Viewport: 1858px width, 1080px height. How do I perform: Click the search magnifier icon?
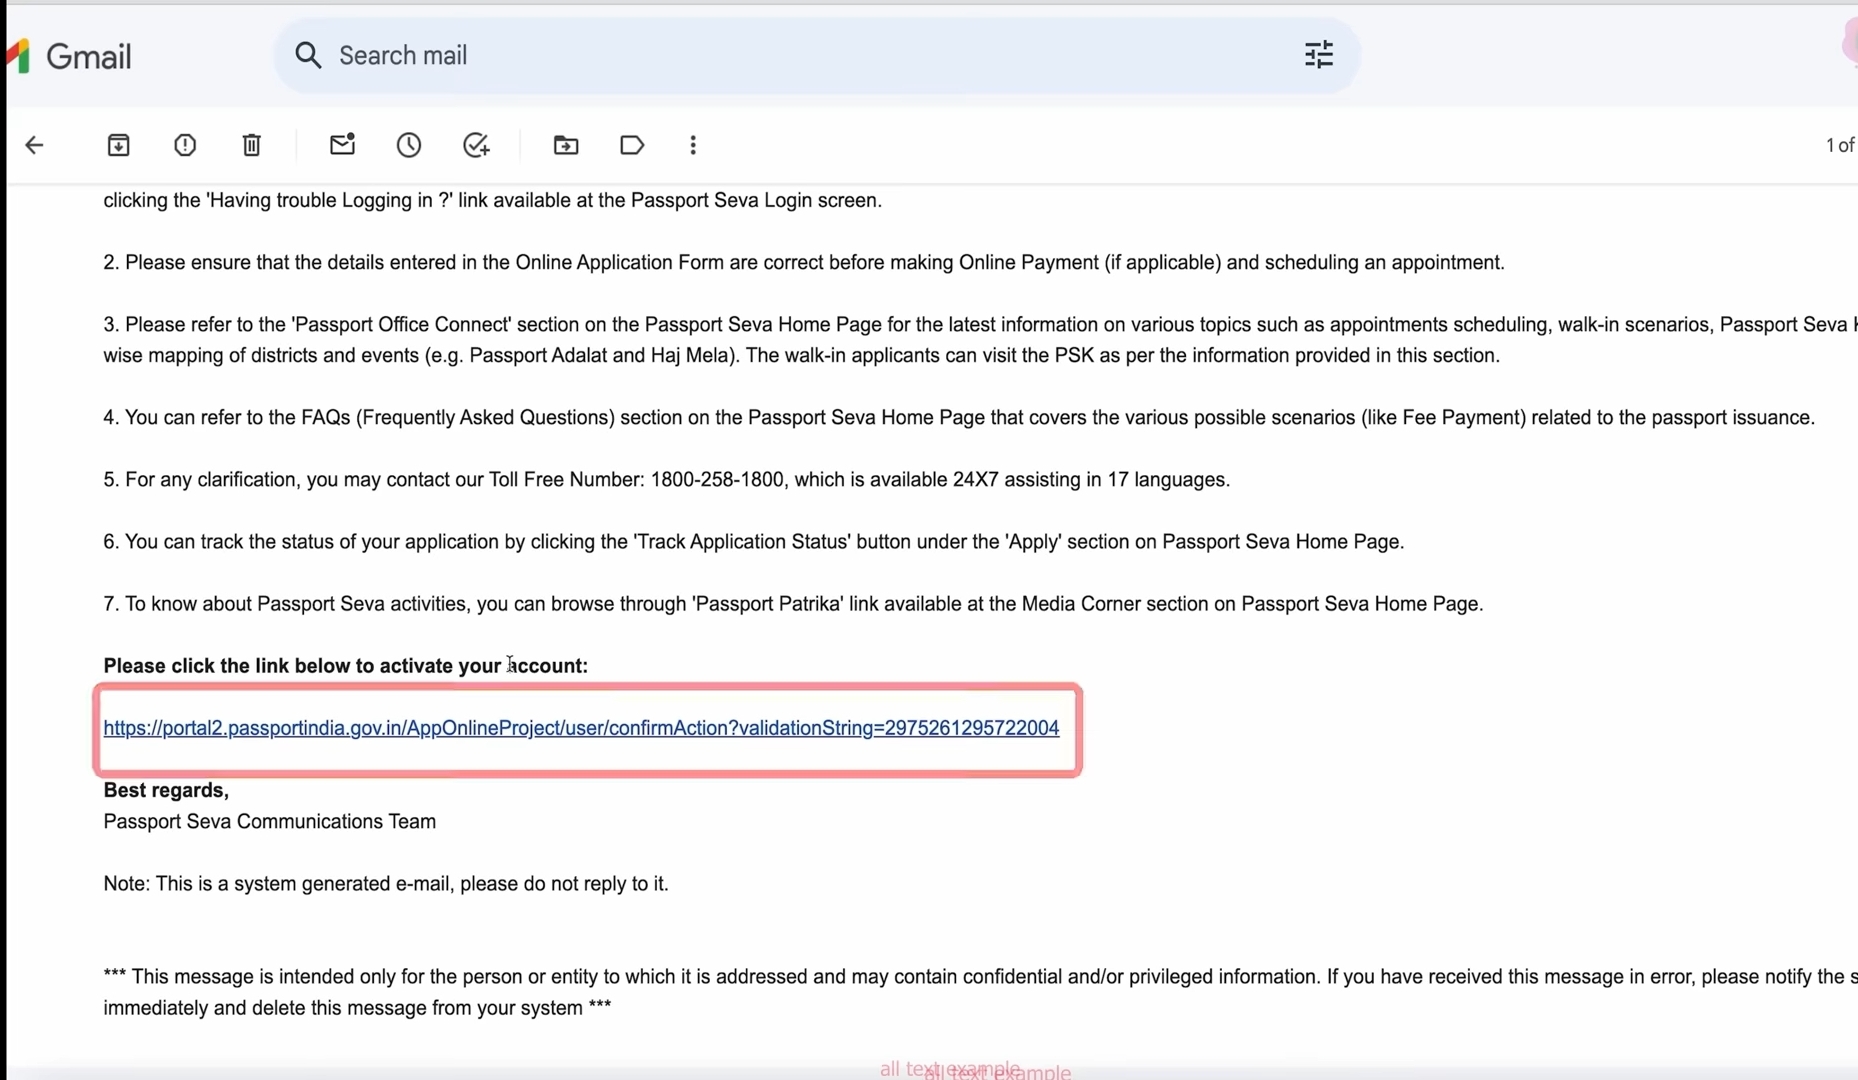tap(308, 56)
